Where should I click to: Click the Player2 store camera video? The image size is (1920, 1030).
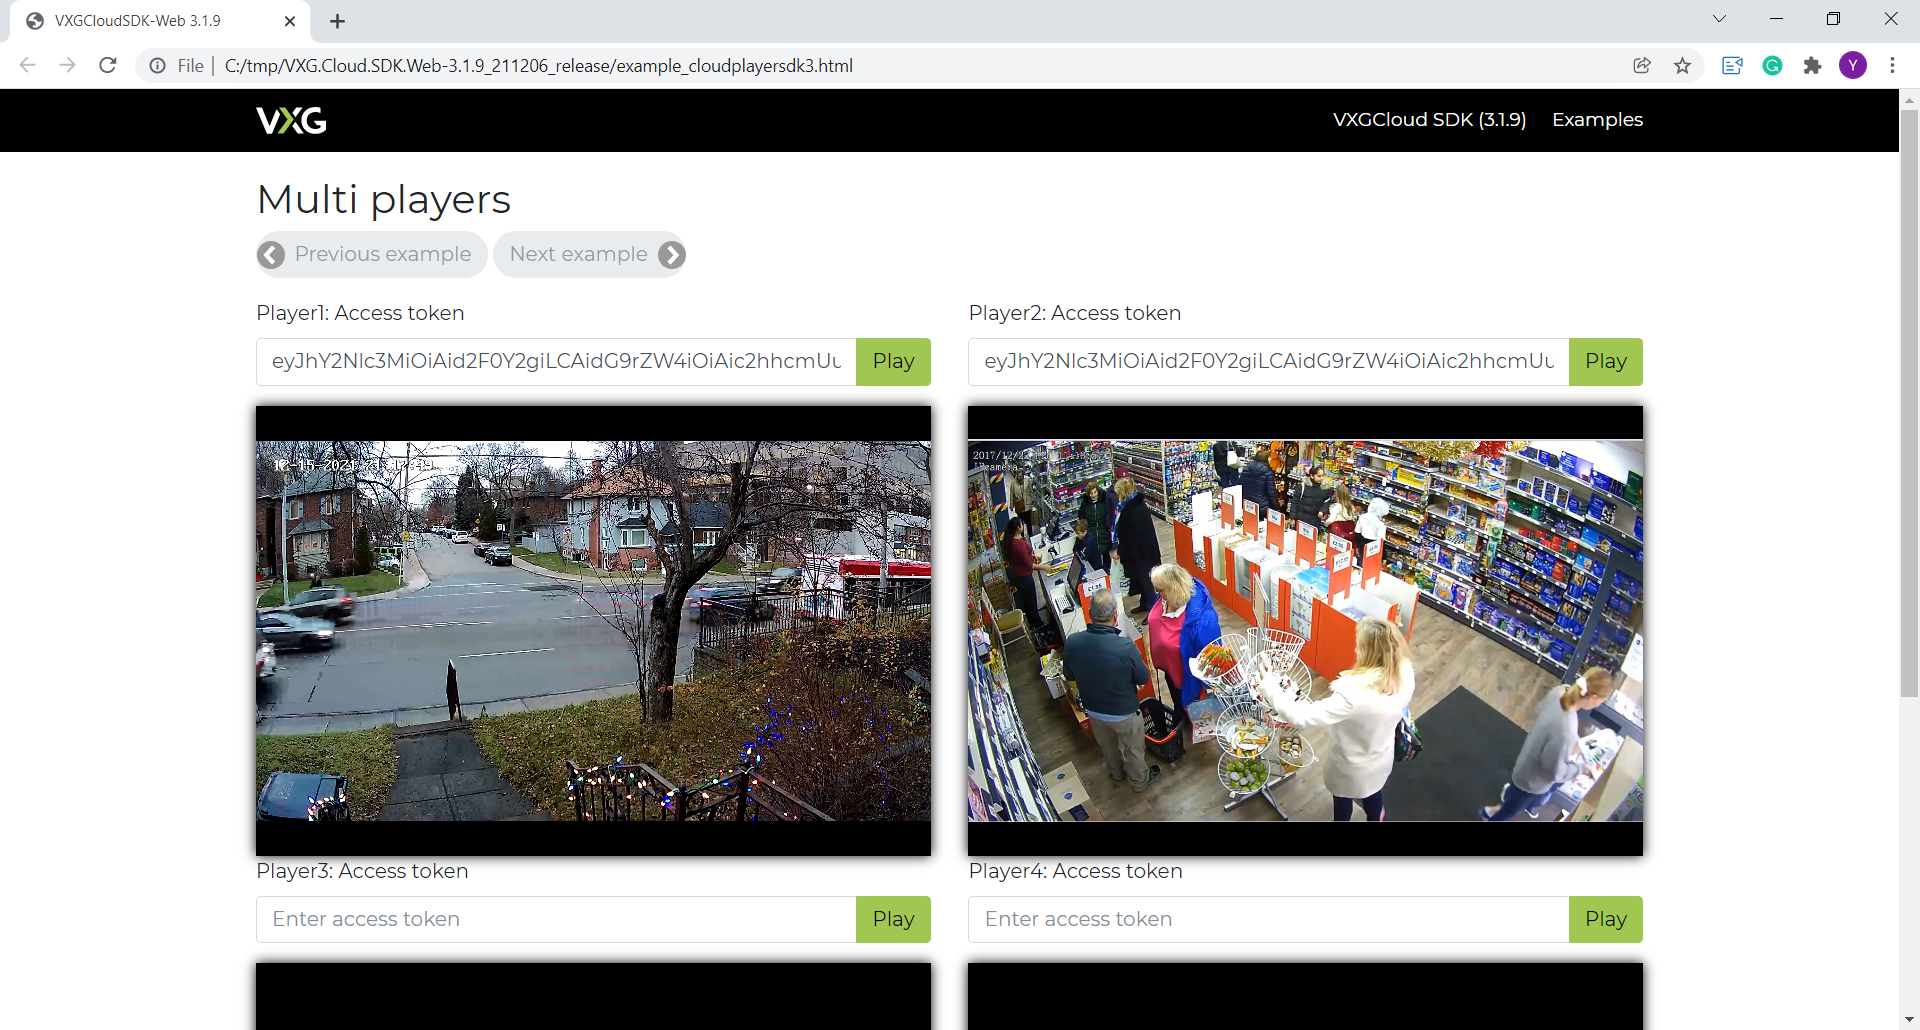click(x=1305, y=631)
